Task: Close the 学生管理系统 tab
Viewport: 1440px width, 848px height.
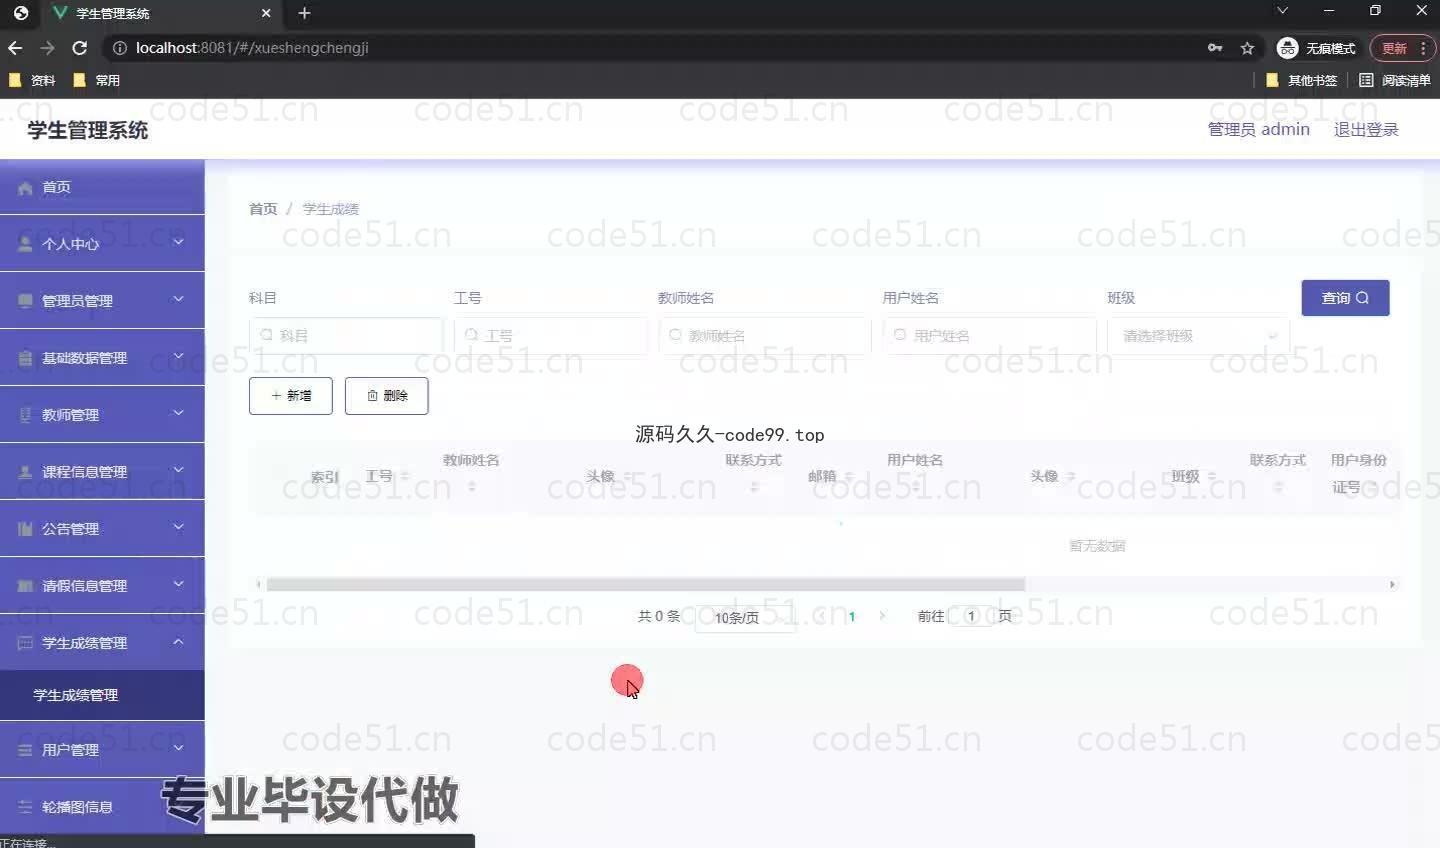Action: point(266,13)
